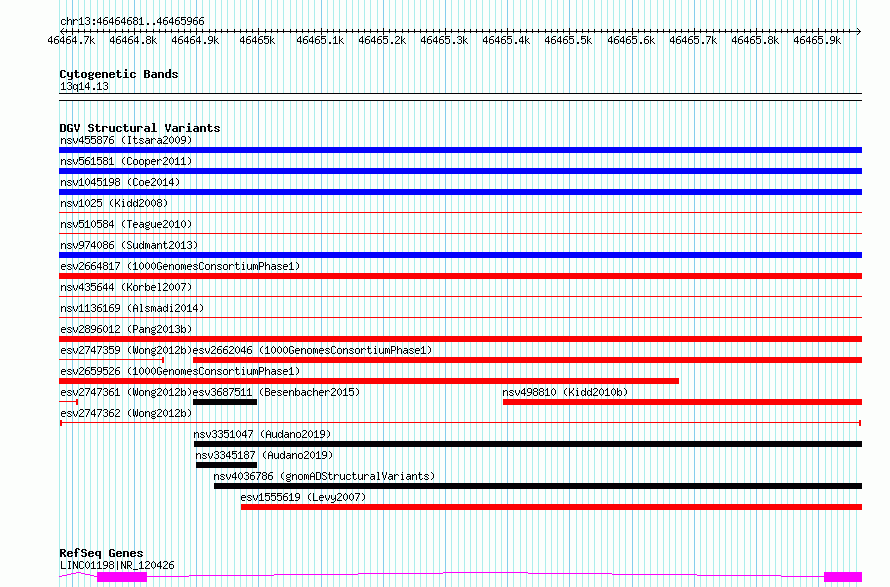Open variant nsv455876 (Itsara2009) label

pos(126,140)
